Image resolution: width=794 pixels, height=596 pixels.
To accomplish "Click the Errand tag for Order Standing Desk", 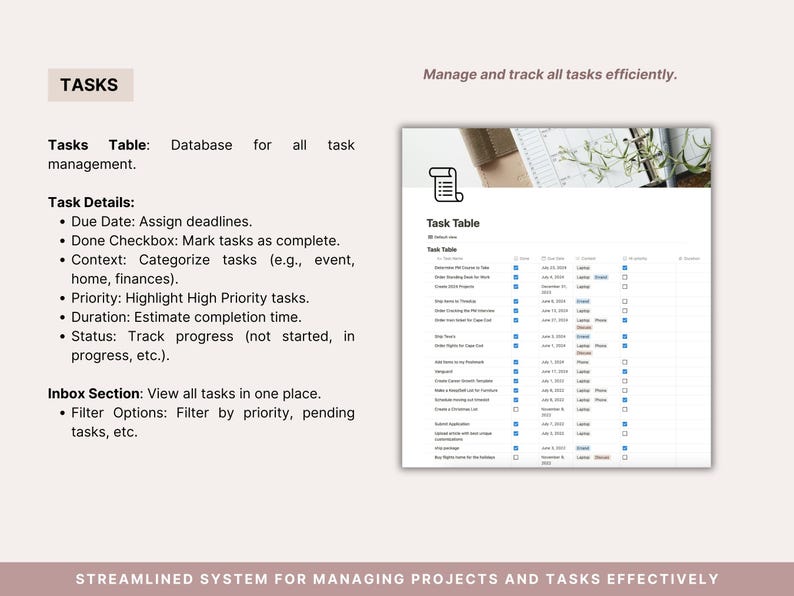I will (x=601, y=277).
